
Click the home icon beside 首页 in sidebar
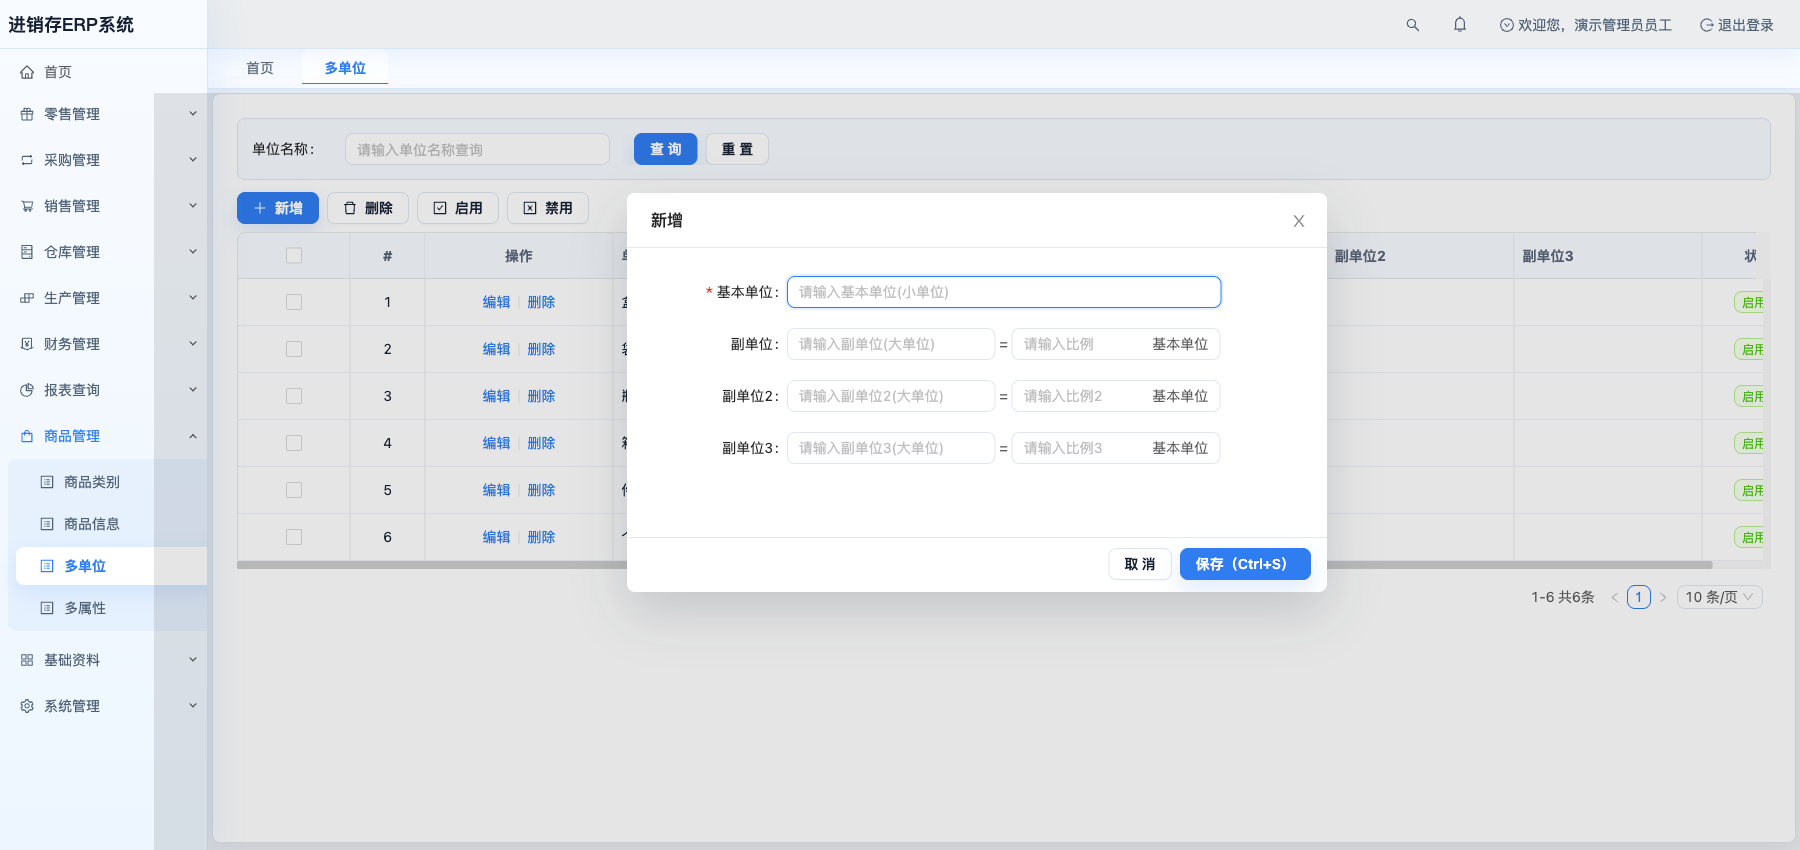point(27,72)
